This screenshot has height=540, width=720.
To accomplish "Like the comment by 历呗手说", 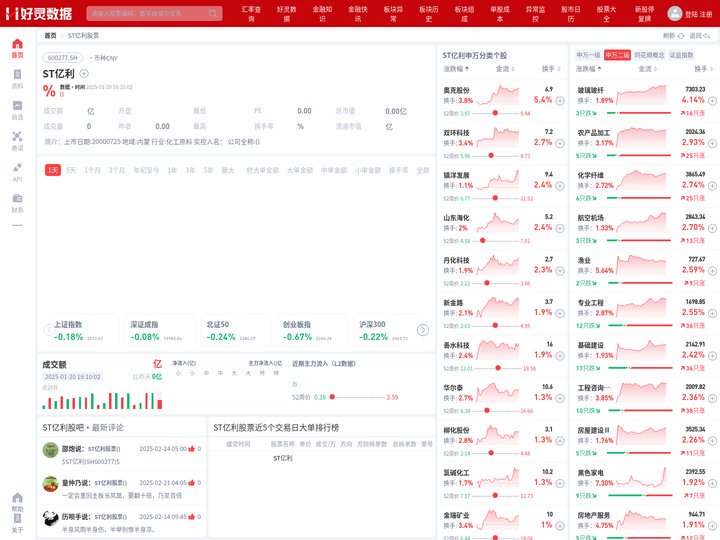I will click(191, 517).
